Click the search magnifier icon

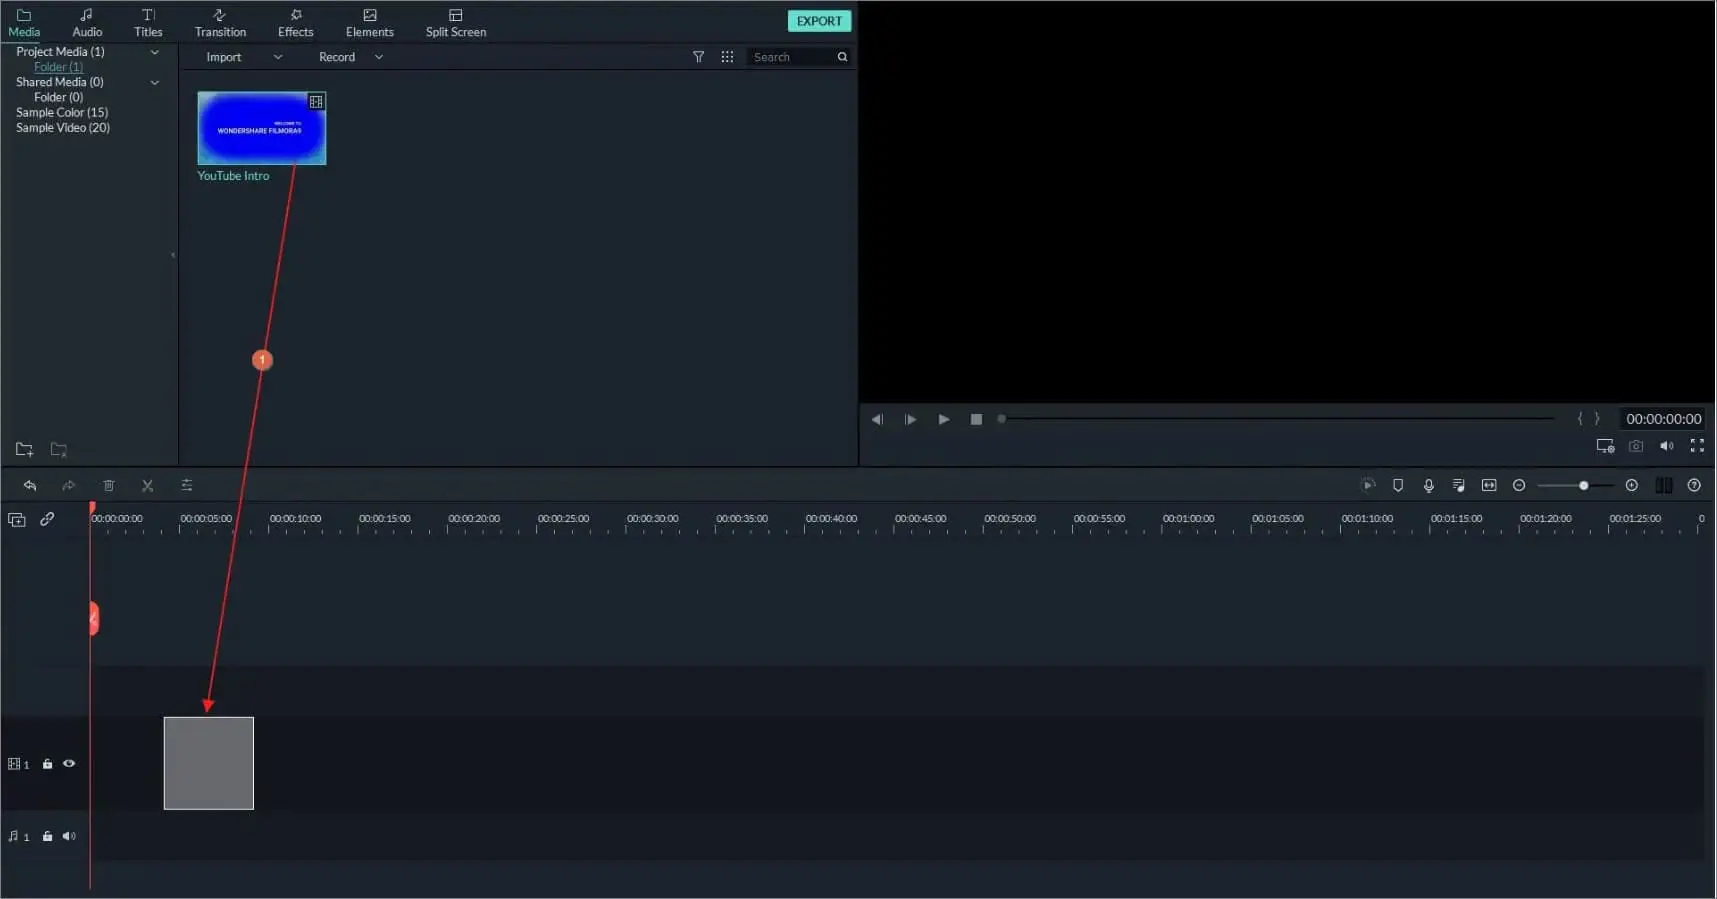(x=842, y=57)
